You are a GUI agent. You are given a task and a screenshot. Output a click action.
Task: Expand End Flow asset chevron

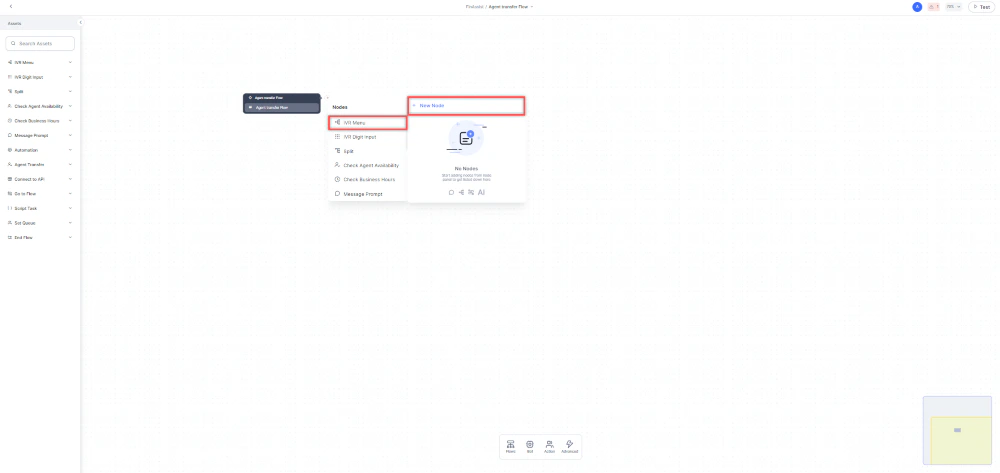coord(70,237)
